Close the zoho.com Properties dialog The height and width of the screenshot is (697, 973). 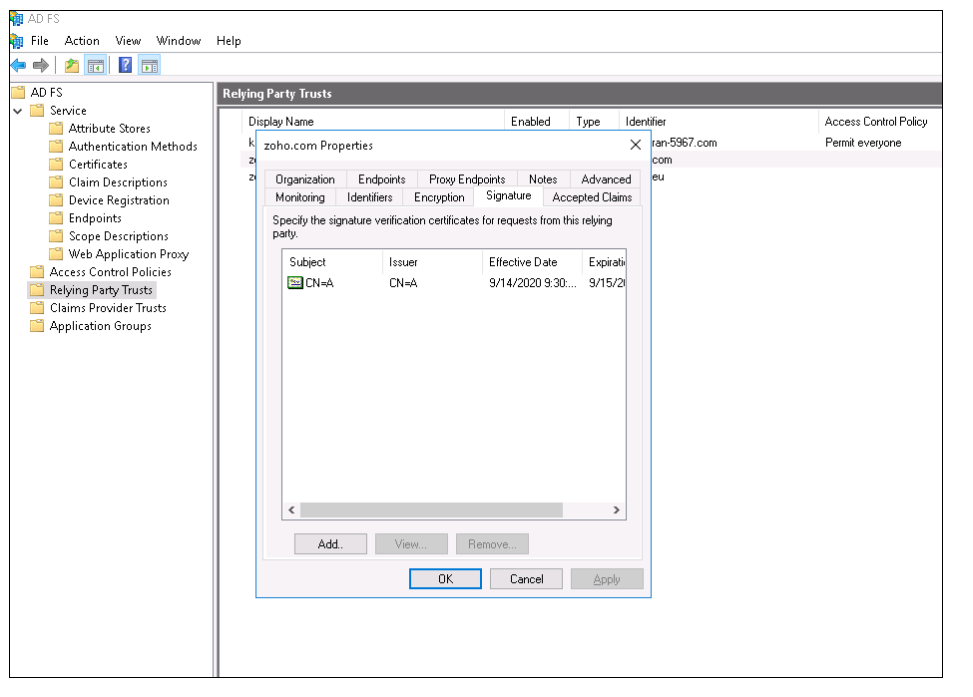(635, 145)
